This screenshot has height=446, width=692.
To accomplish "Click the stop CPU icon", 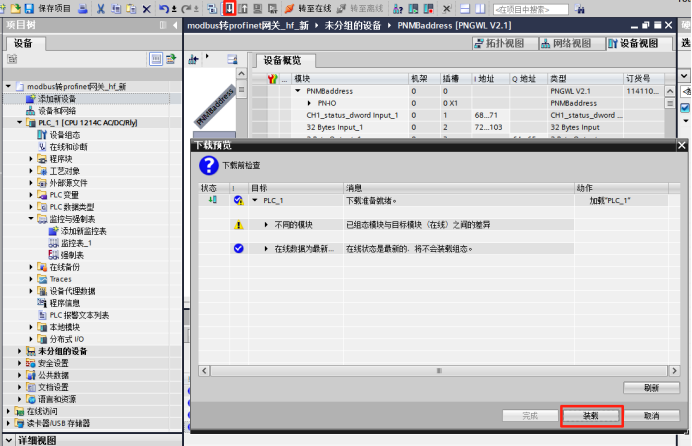I will click(x=428, y=8).
